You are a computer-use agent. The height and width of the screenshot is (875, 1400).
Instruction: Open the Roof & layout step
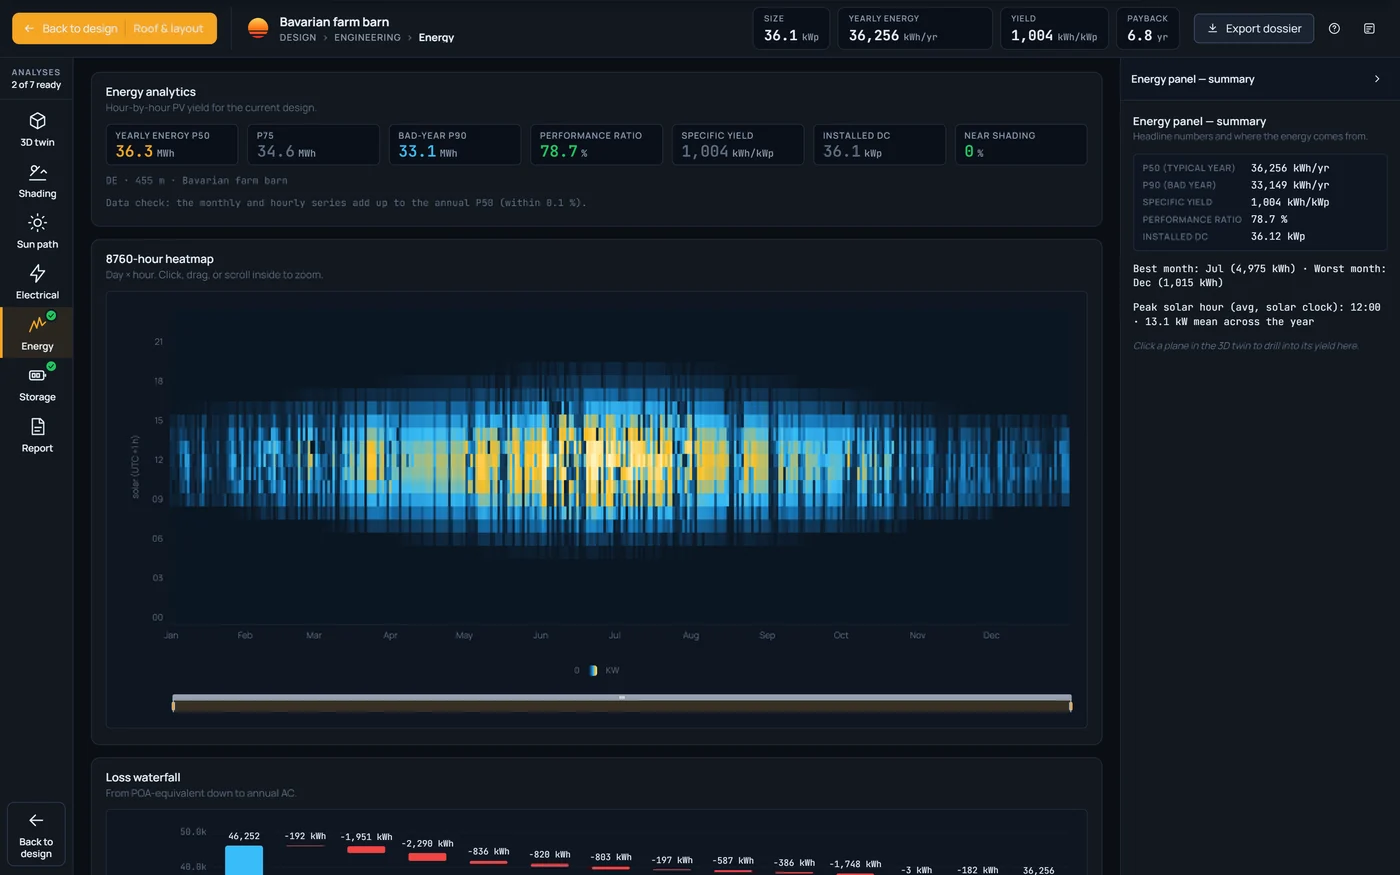168,29
